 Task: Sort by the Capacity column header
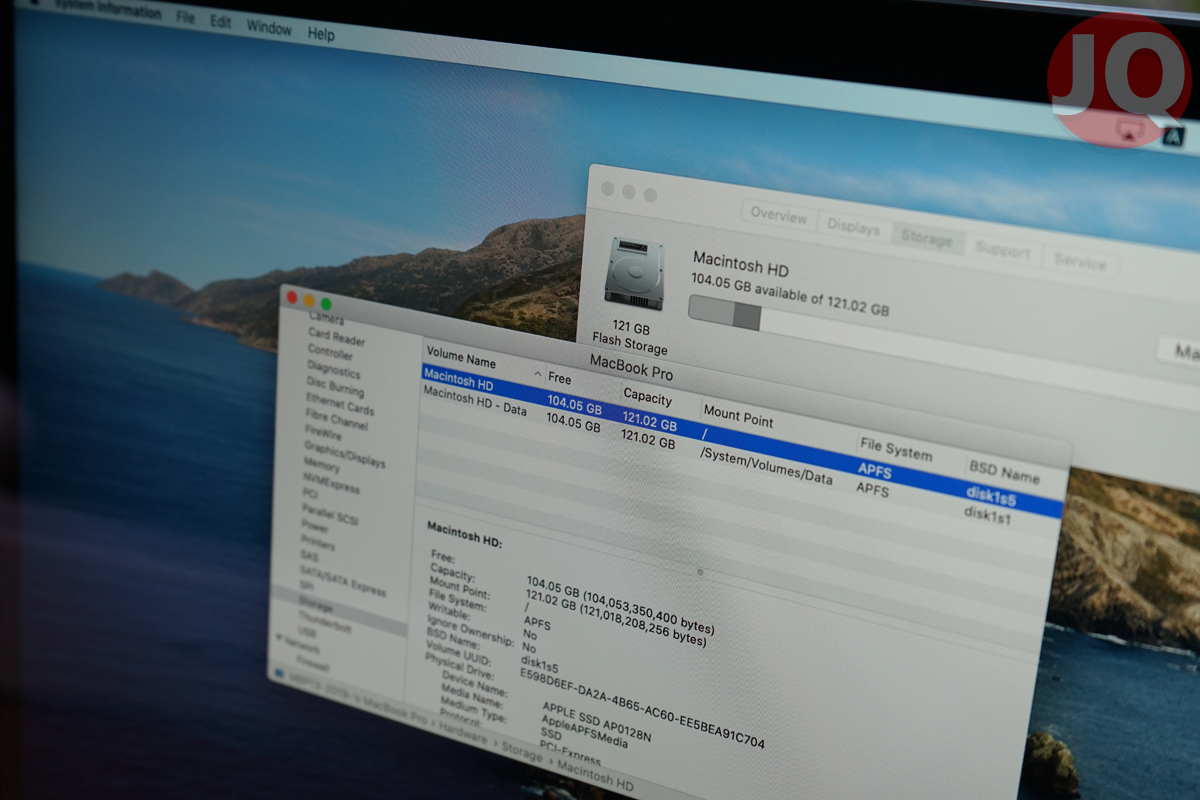[647, 397]
